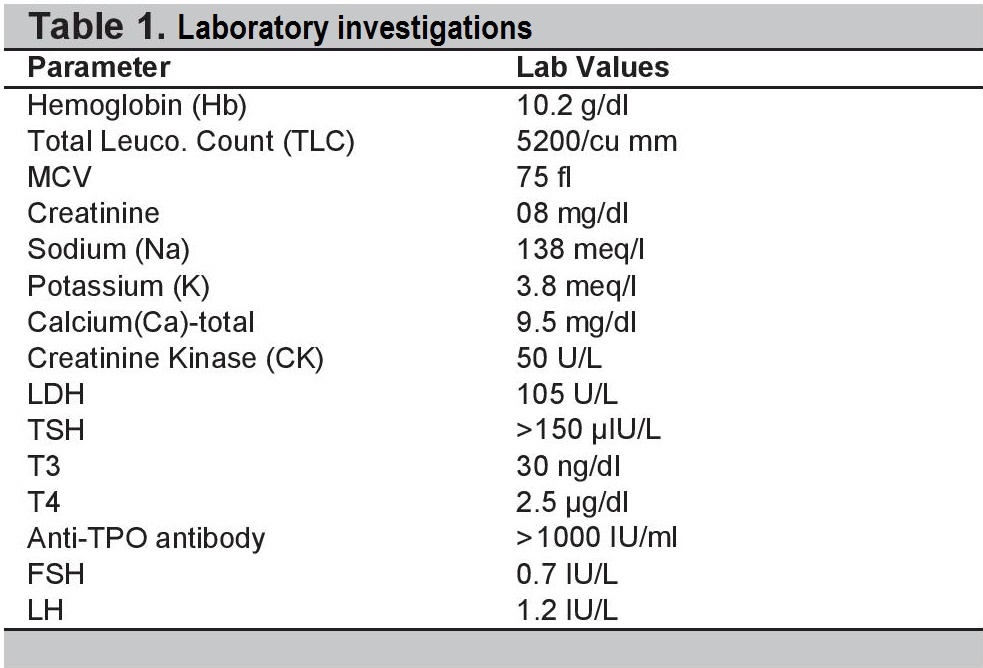Click the TSH >150 µIU/L value

point(589,430)
